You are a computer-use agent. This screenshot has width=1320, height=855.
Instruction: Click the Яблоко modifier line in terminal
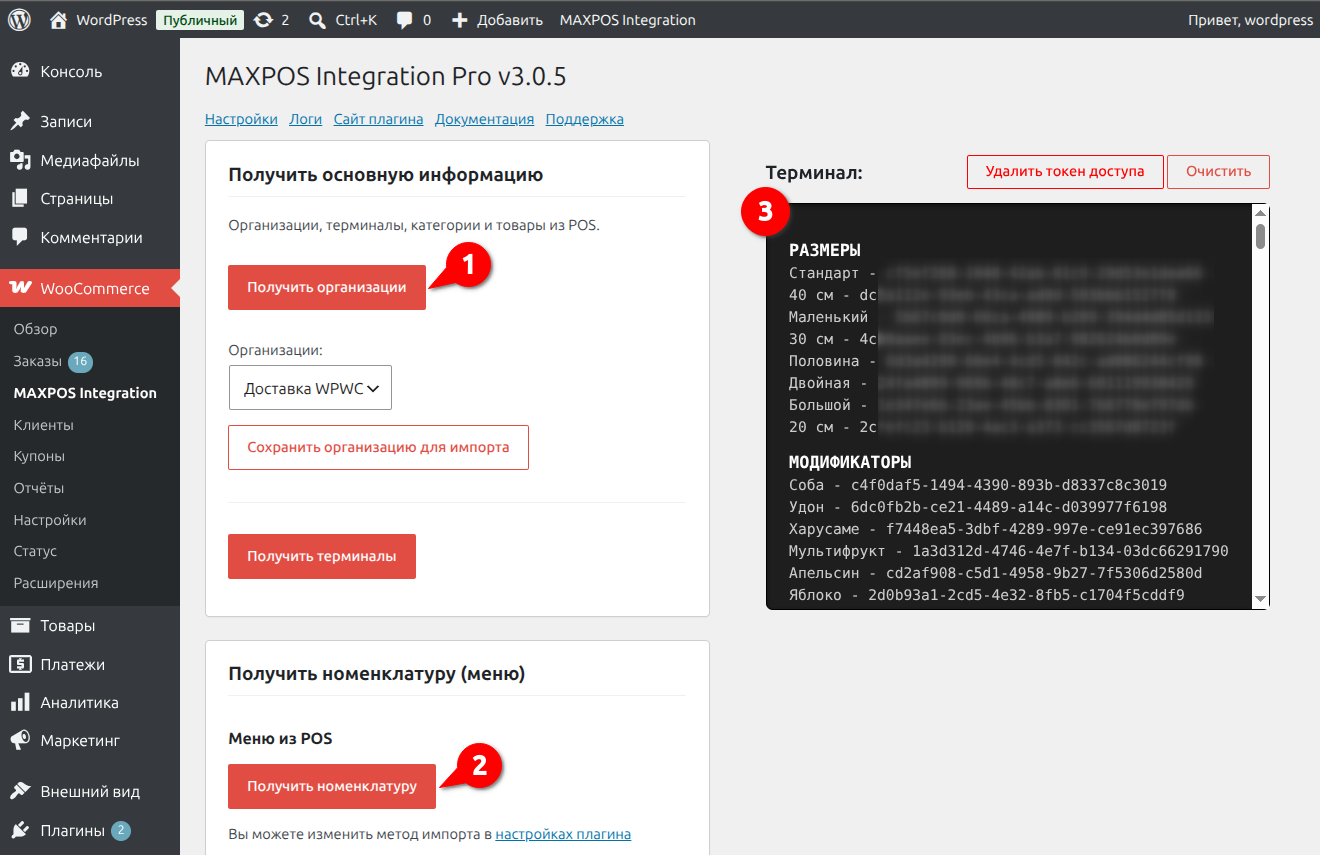pyautogui.click(x=987, y=595)
